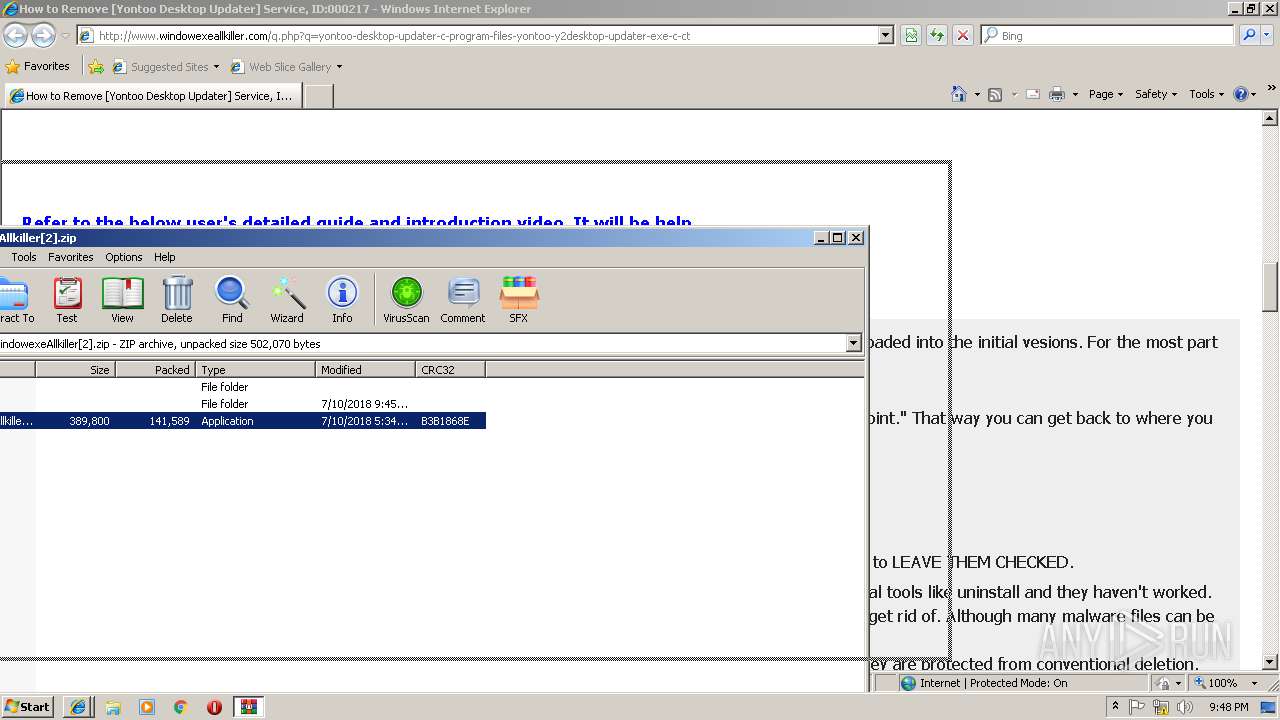Open Windows Explorer from taskbar
Image resolution: width=1280 pixels, height=720 pixels.
coord(113,707)
